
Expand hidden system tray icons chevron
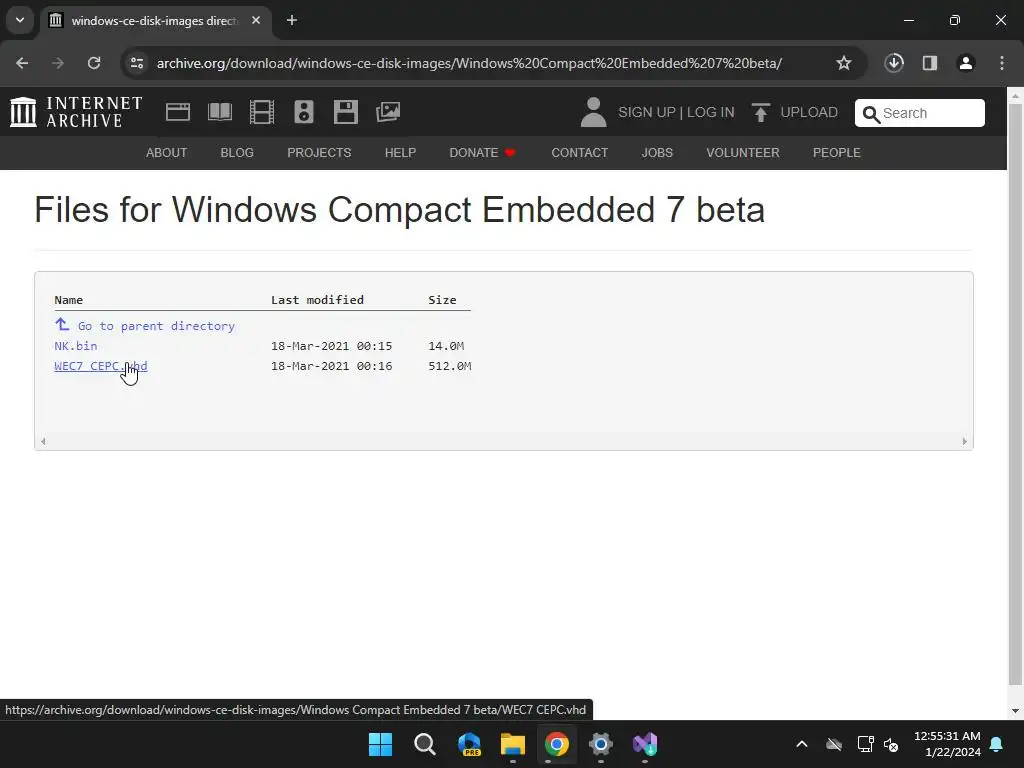[x=802, y=744]
